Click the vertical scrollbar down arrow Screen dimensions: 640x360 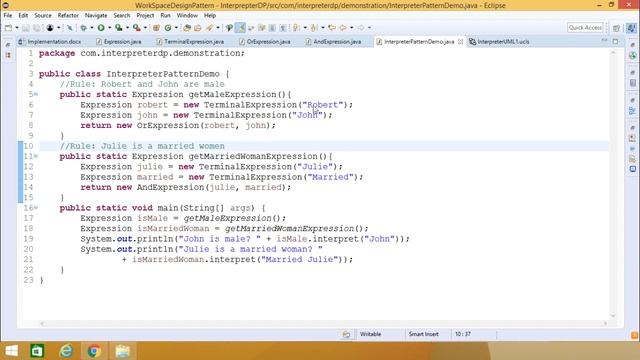613,316
